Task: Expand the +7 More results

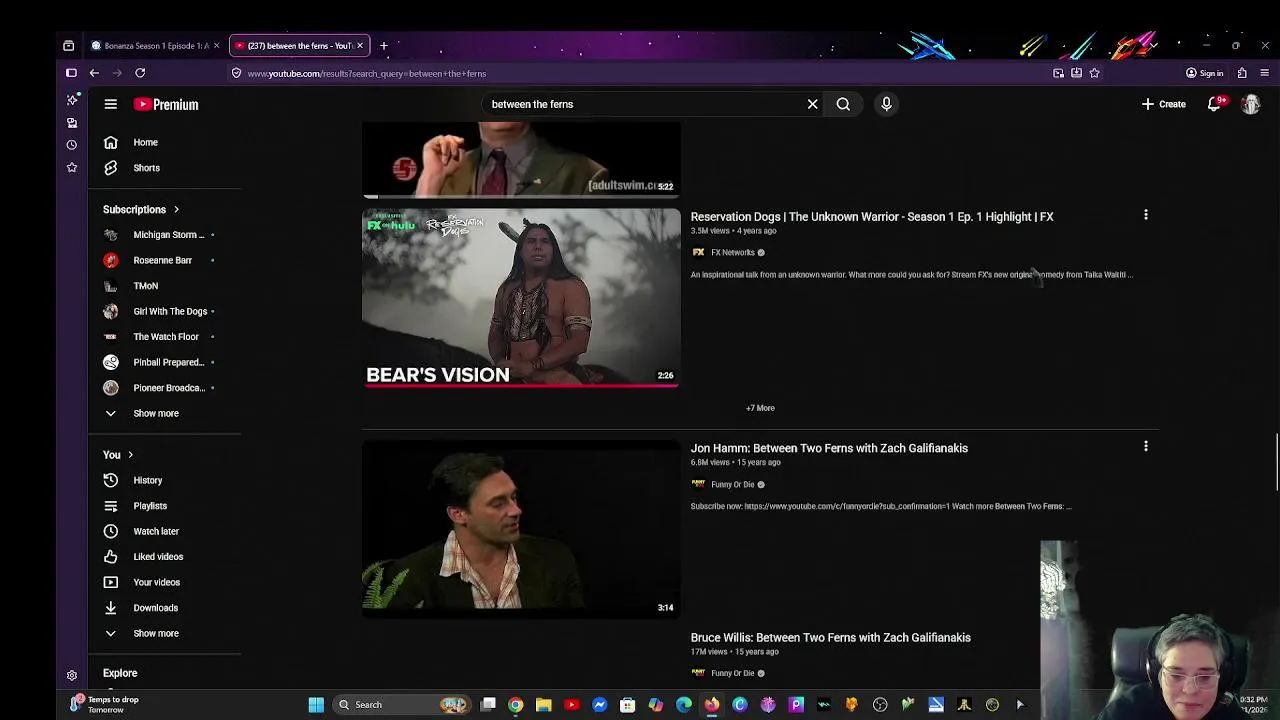Action: (760, 408)
